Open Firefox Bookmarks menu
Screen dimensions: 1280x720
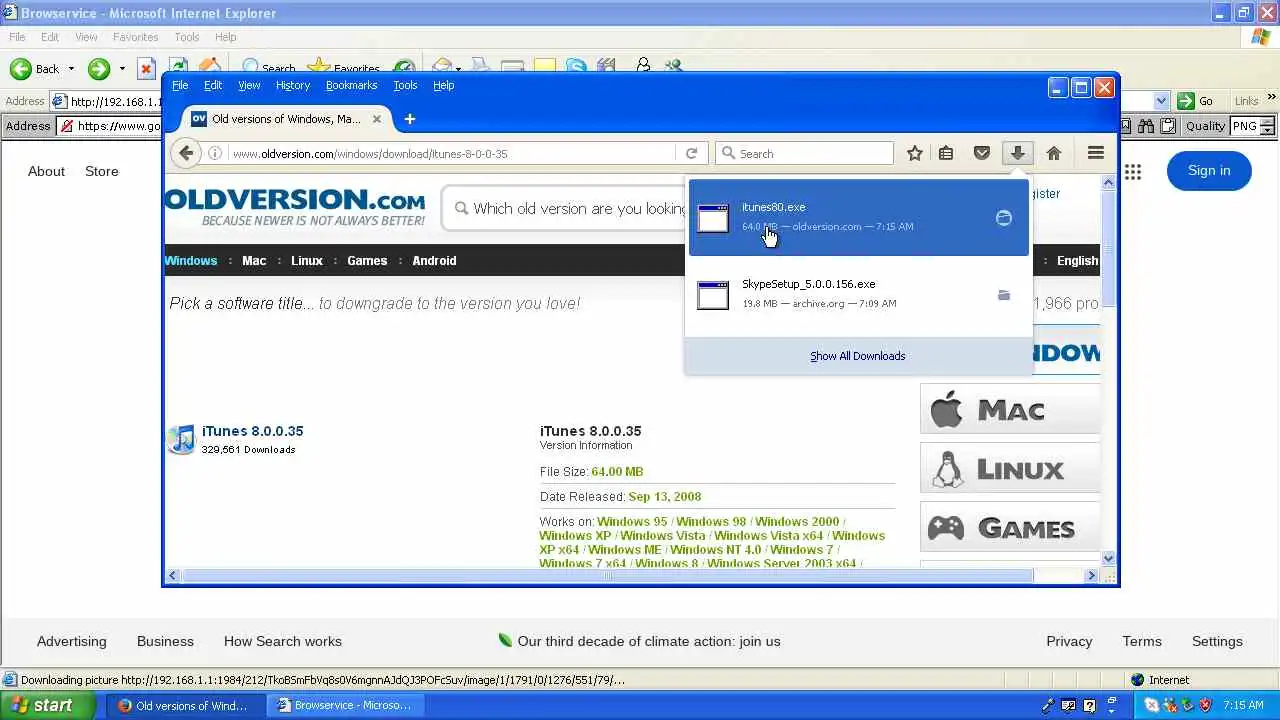coord(351,85)
